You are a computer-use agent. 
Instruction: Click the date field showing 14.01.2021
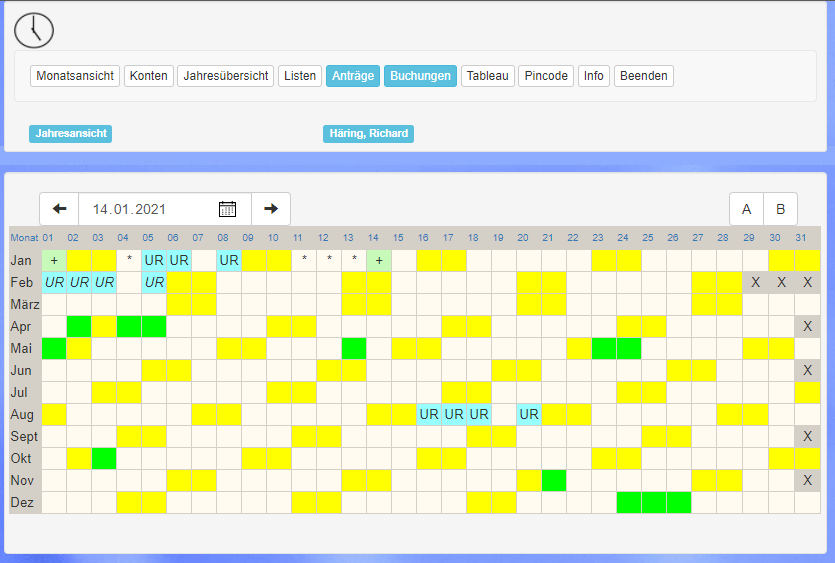(x=150, y=209)
